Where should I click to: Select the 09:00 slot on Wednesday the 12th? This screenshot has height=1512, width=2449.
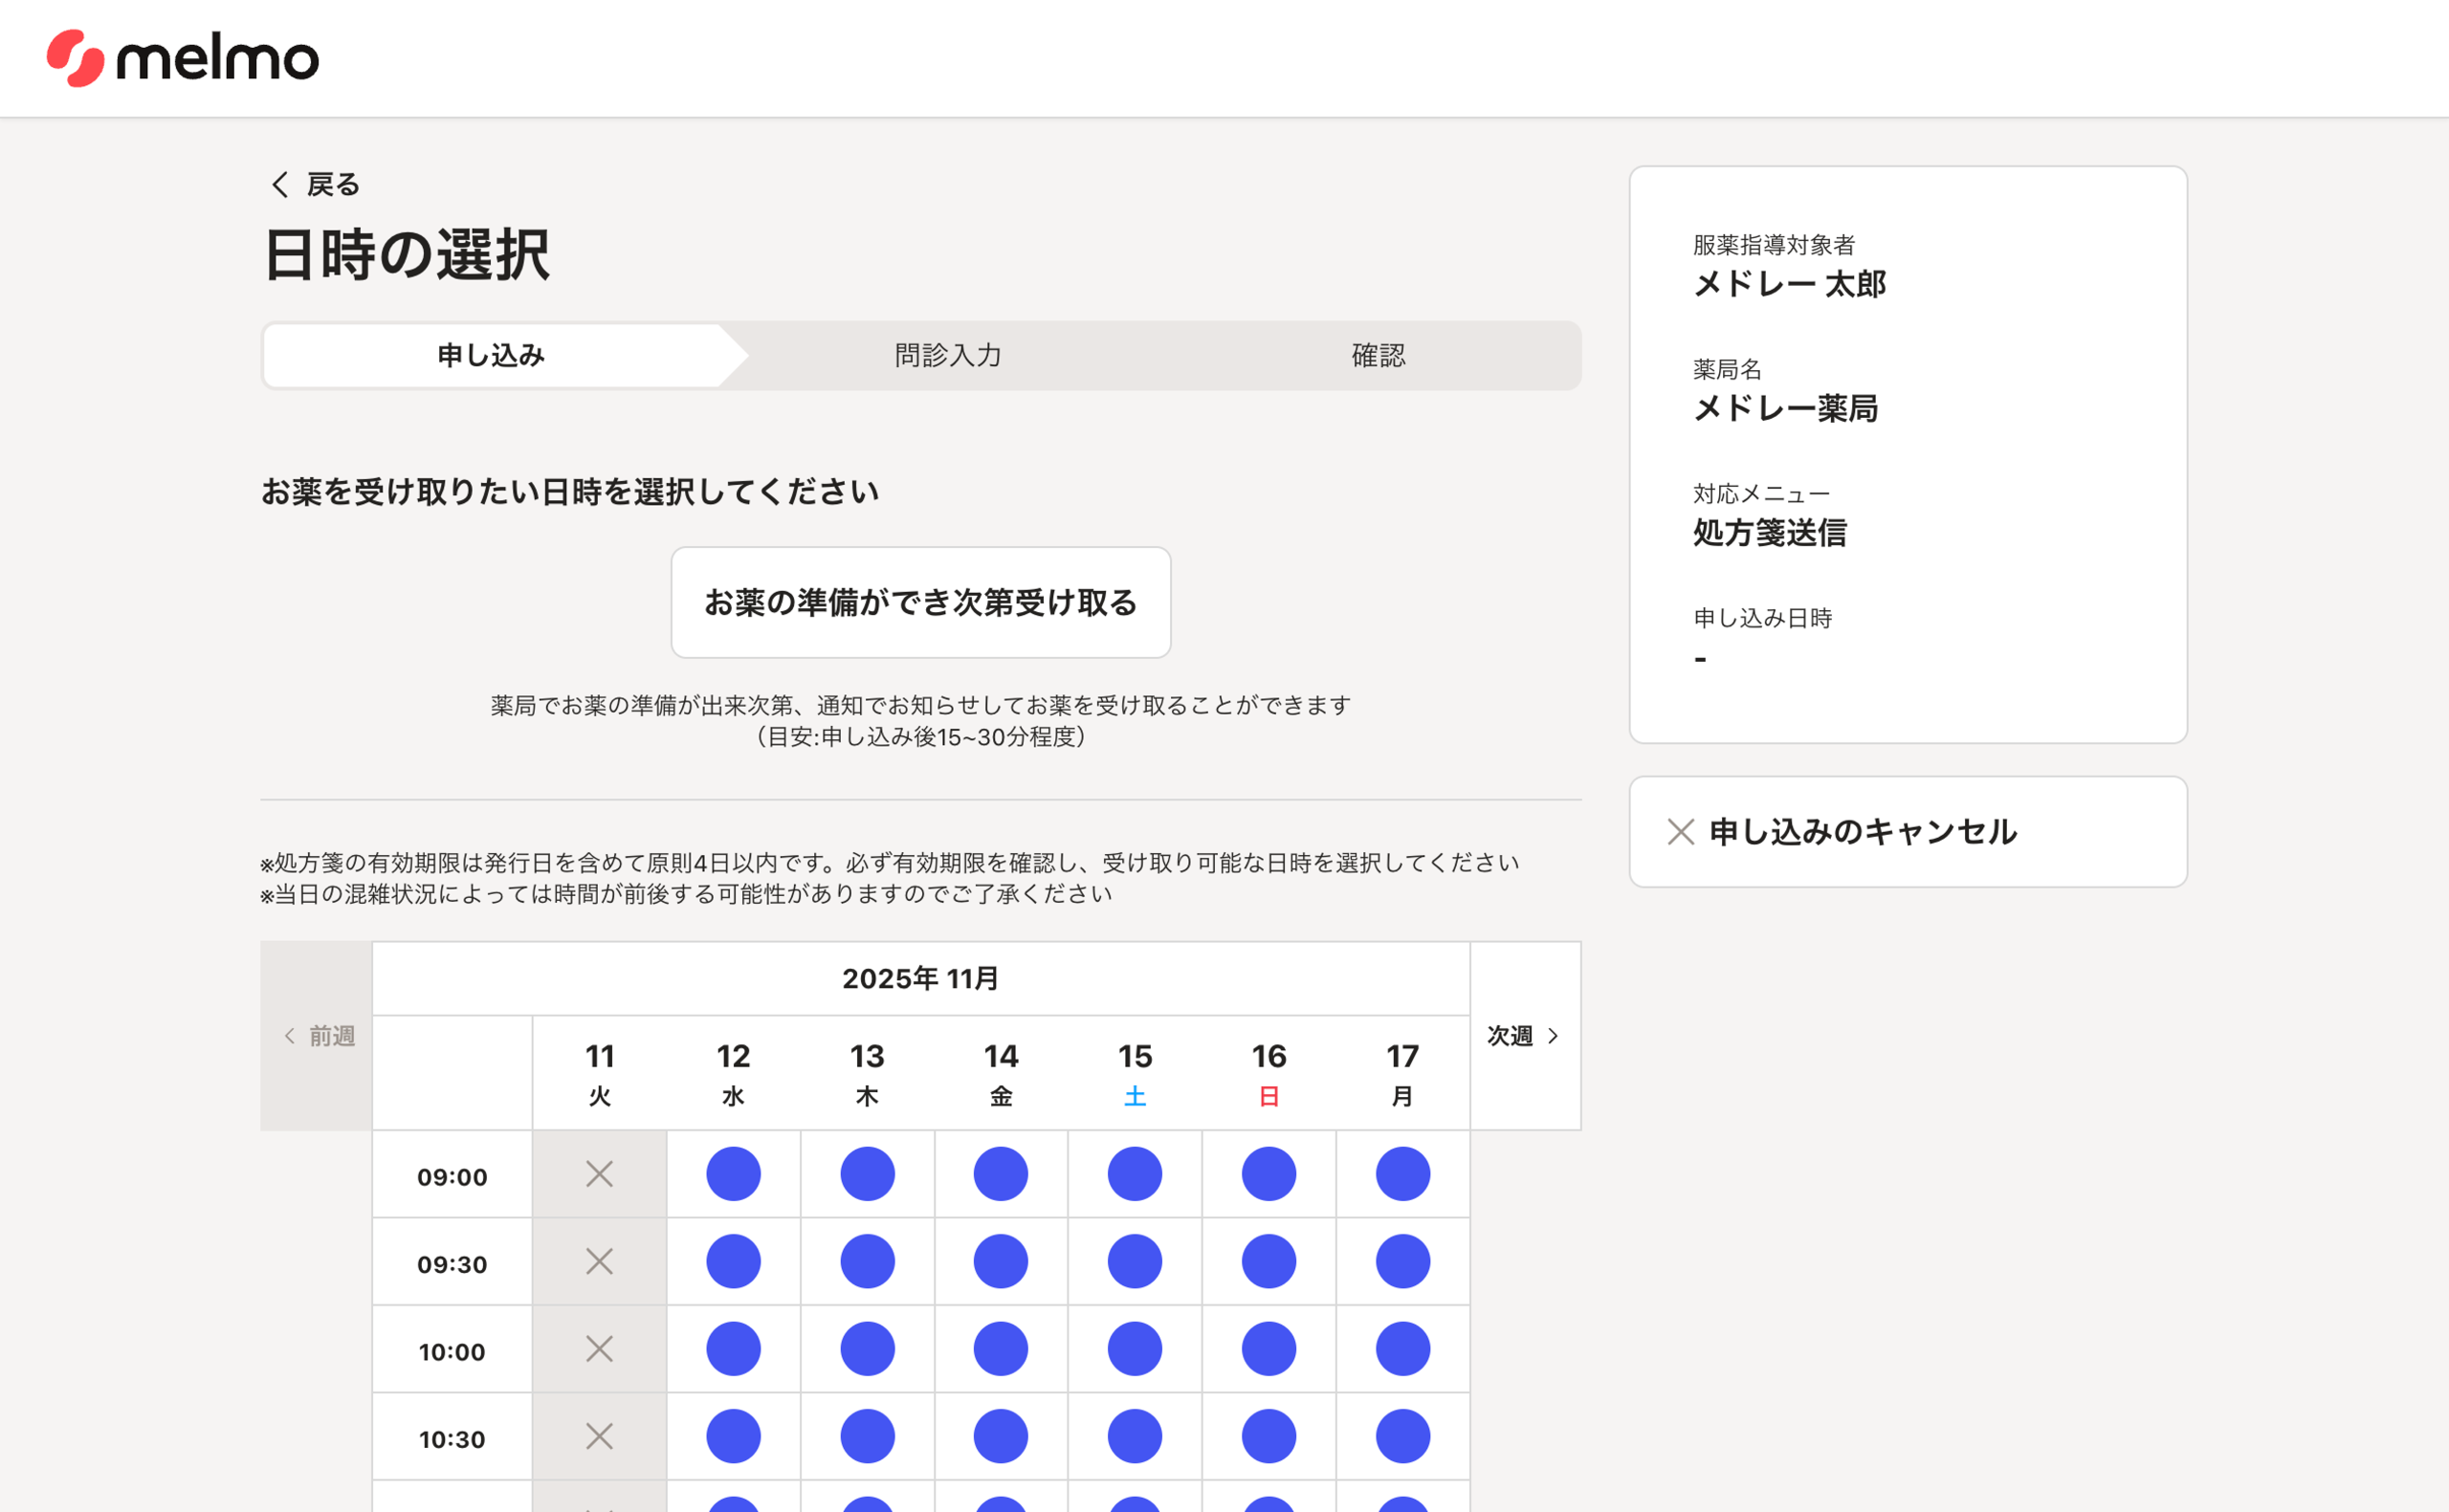[733, 1174]
